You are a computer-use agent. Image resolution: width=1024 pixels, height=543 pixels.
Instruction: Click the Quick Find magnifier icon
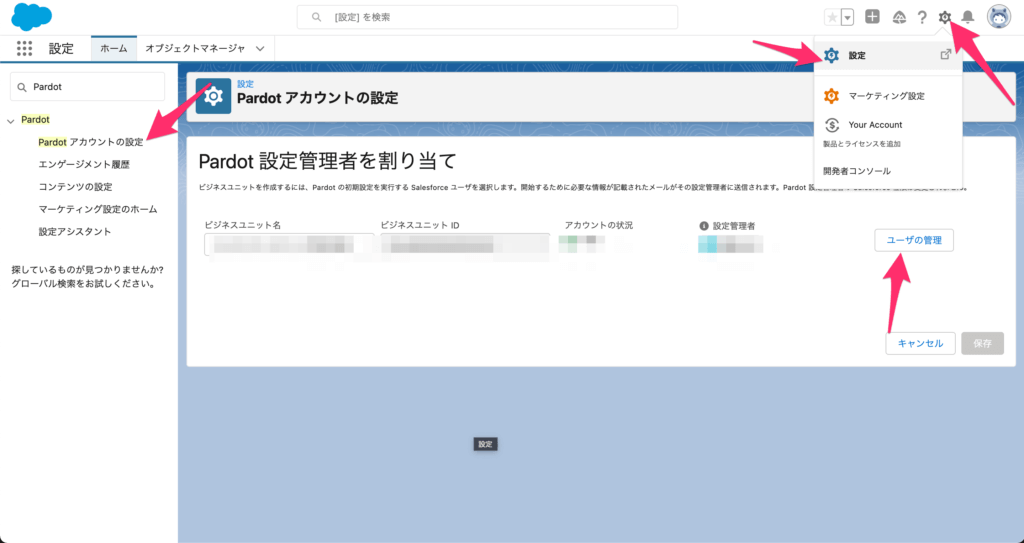pyautogui.click(x=22, y=87)
